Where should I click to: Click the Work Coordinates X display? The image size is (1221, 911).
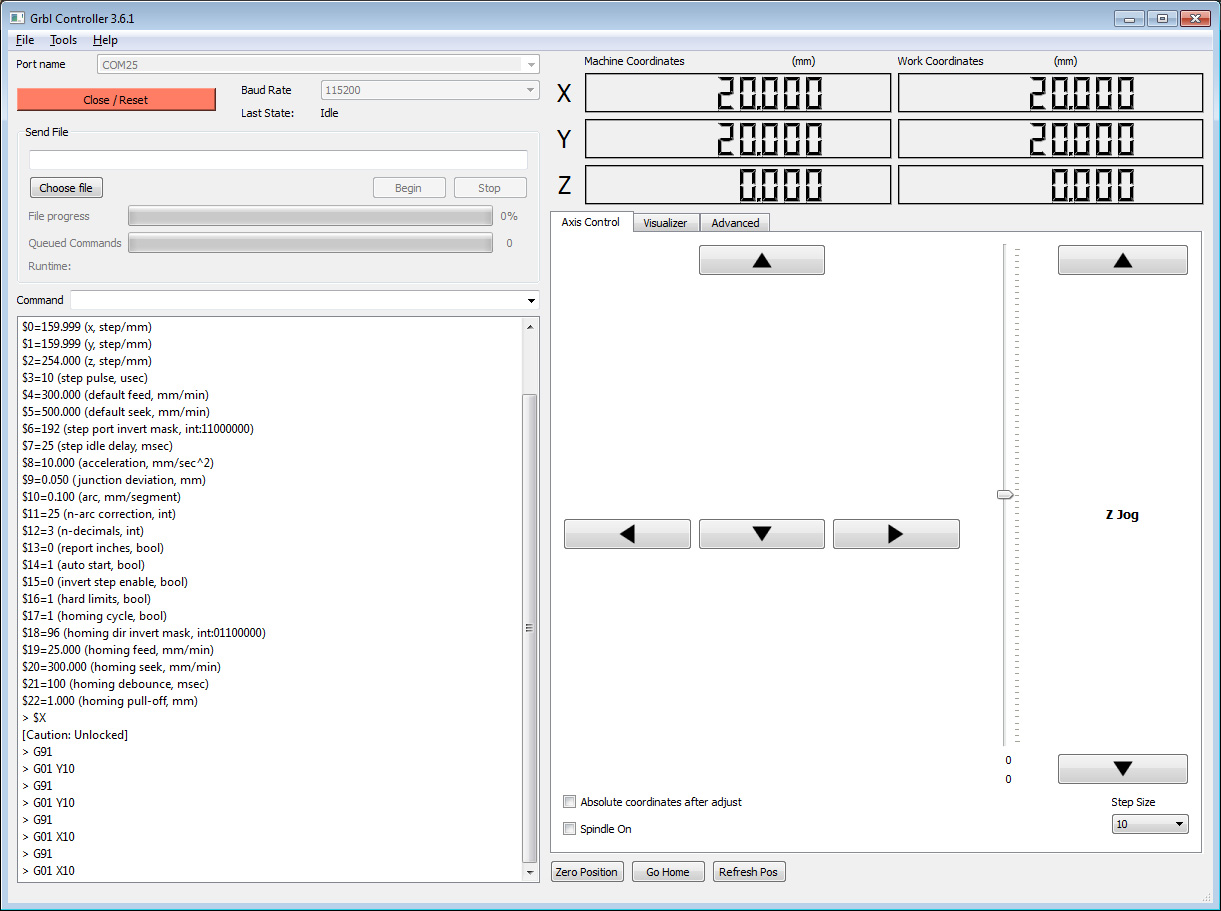(x=1051, y=93)
